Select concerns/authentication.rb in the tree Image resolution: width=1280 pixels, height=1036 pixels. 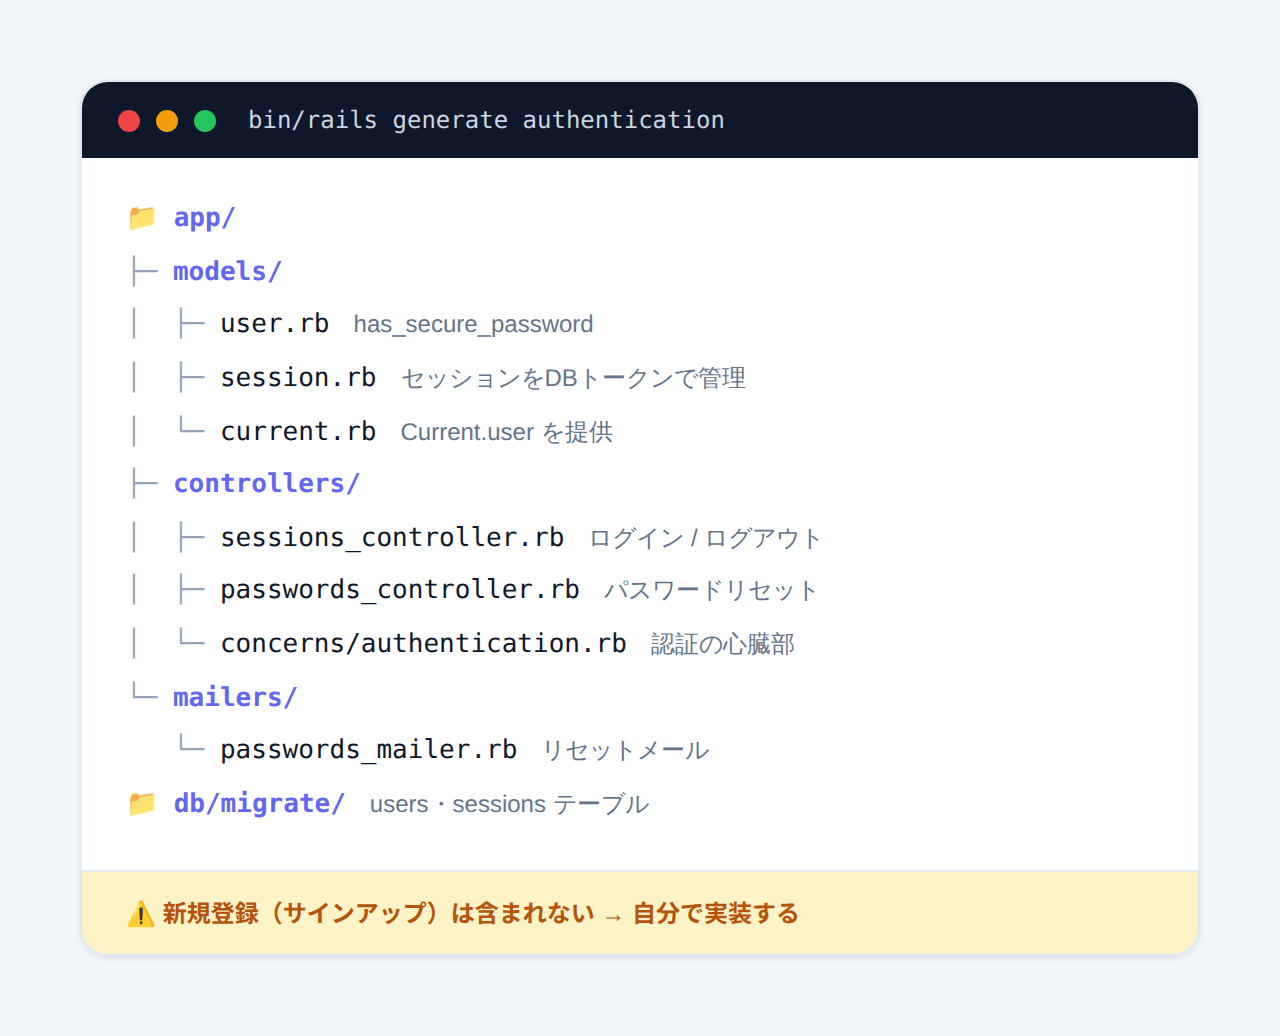click(x=423, y=643)
